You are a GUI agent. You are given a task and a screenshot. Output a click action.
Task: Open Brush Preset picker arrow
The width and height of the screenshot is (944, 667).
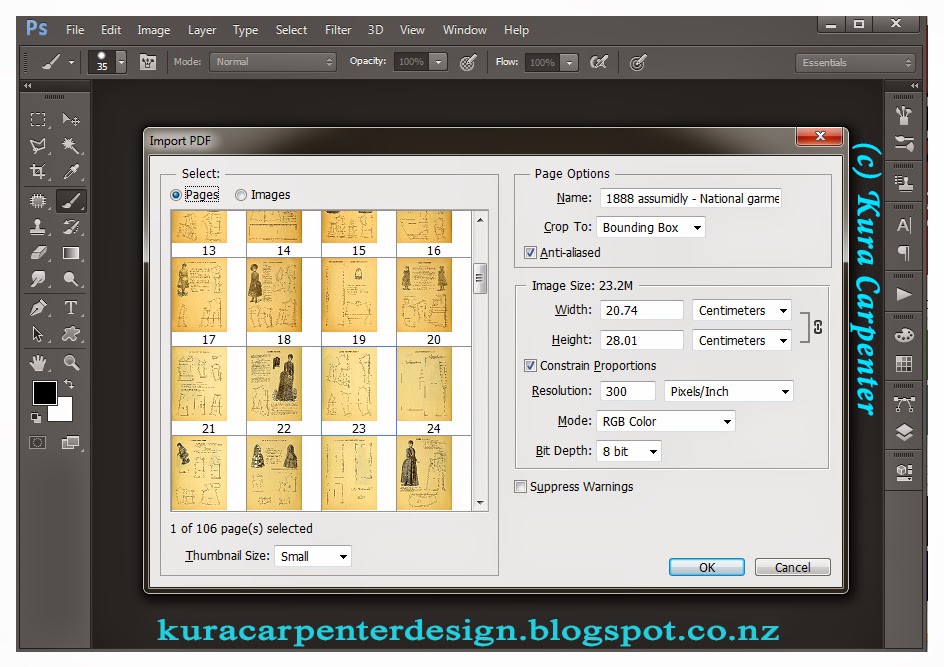121,62
